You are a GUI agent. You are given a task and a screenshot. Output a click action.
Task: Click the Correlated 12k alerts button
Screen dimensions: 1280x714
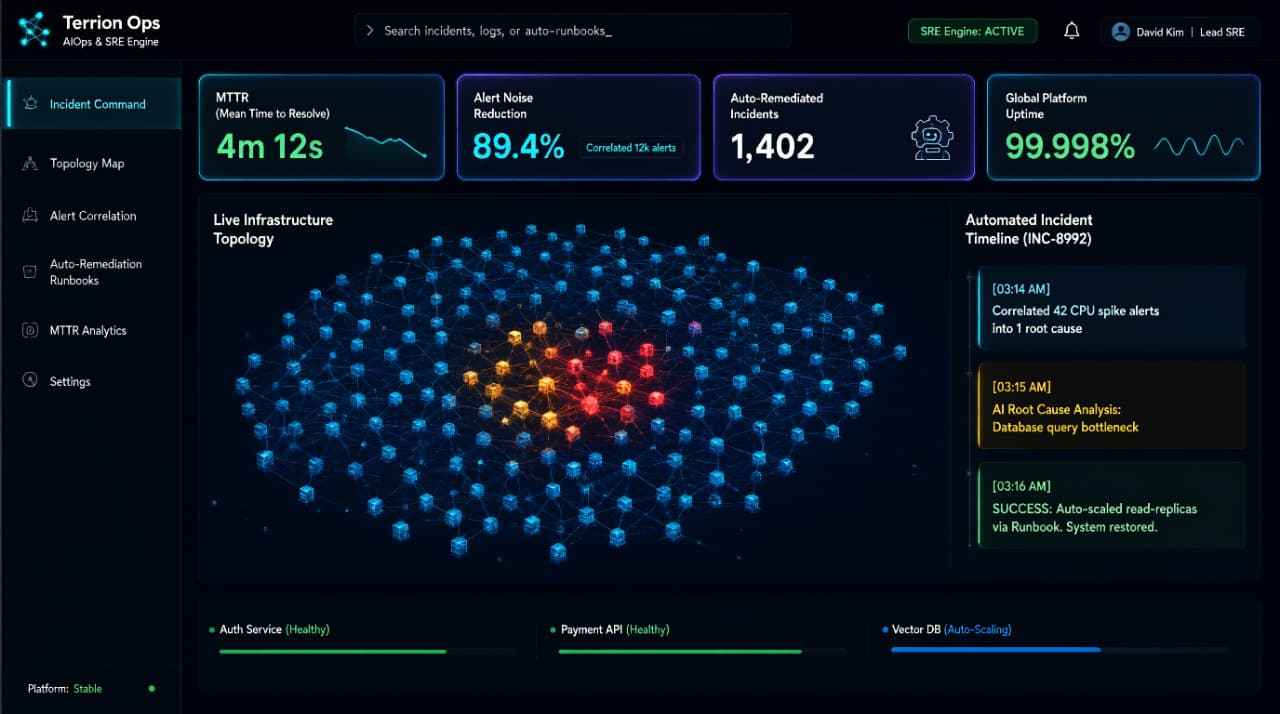click(x=631, y=148)
